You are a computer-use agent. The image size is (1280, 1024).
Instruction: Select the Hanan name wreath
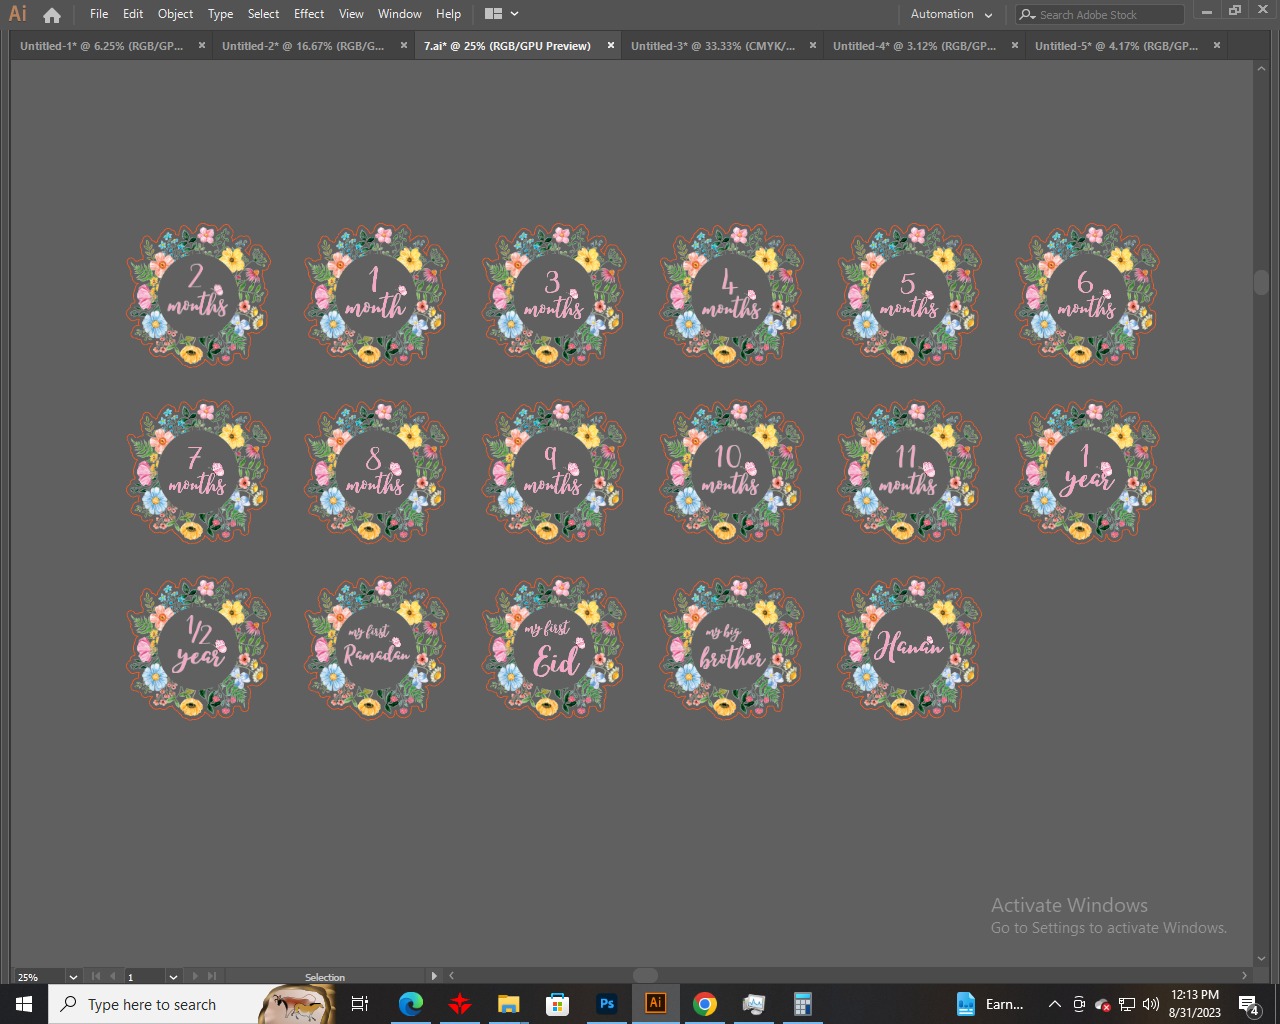[x=909, y=648]
